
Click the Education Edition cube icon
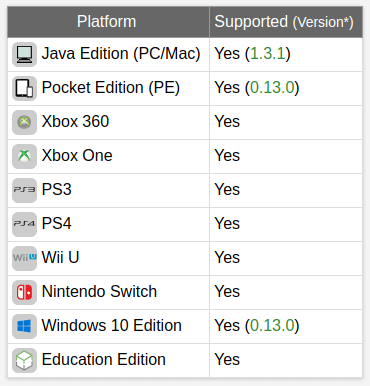click(x=24, y=360)
